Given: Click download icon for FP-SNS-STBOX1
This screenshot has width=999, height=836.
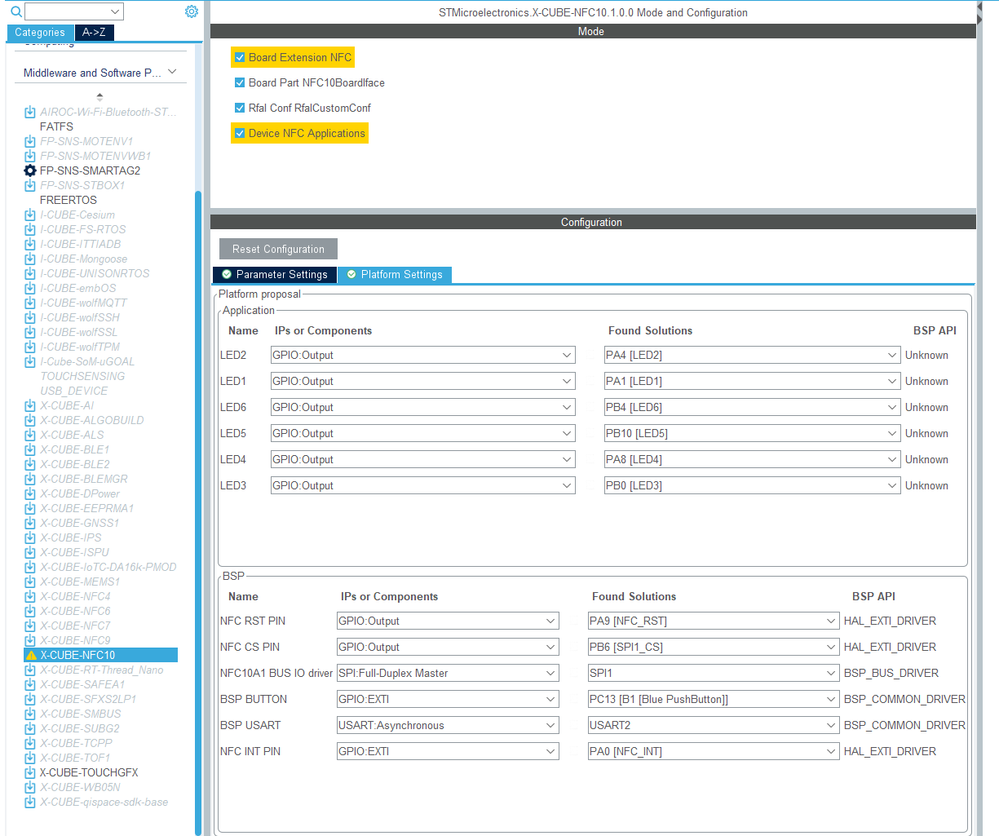Looking at the screenshot, I should coord(30,185).
